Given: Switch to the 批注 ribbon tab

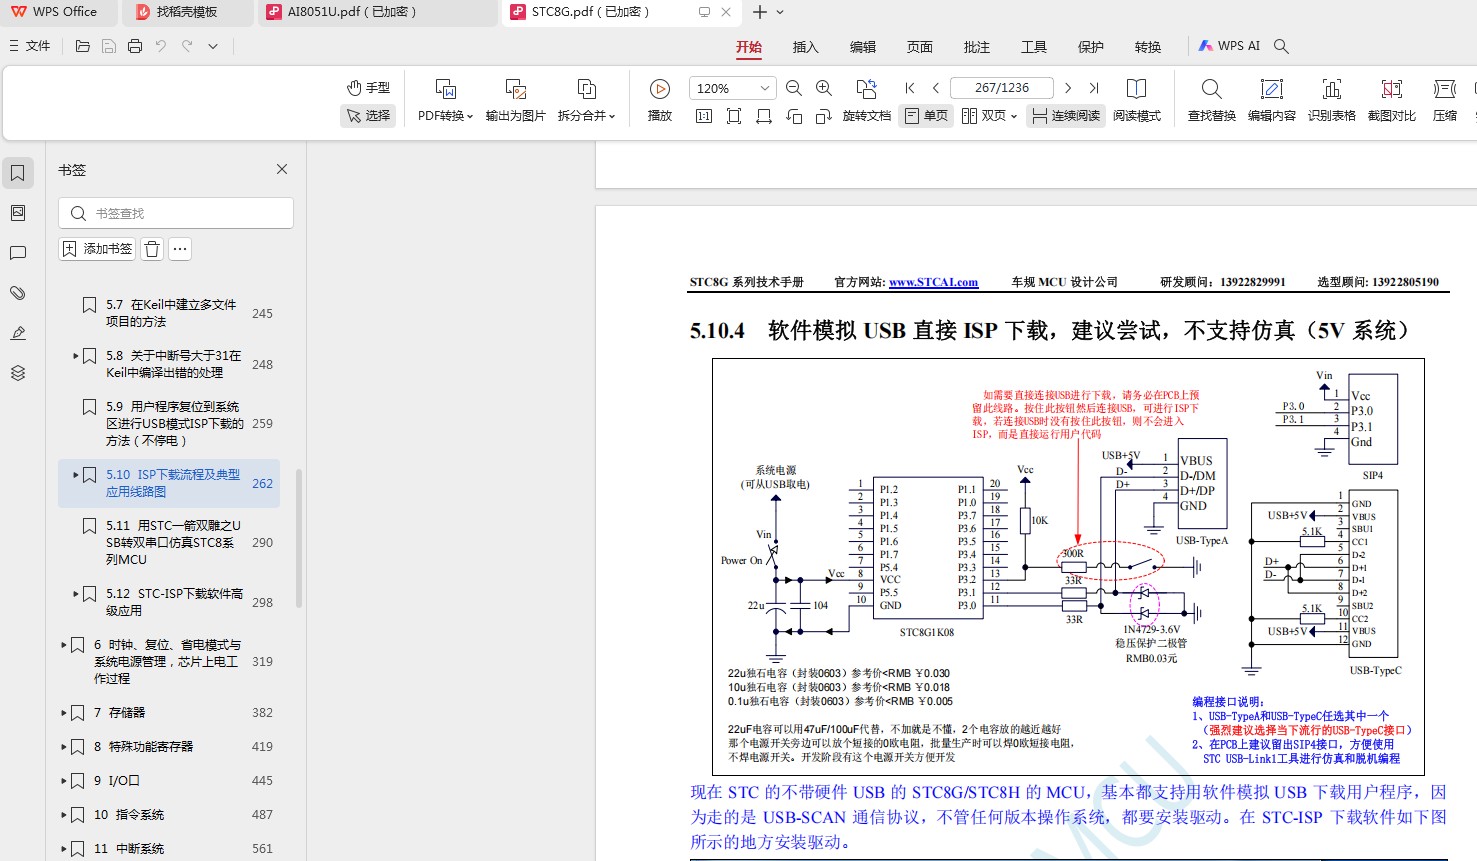Looking at the screenshot, I should pos(977,47).
